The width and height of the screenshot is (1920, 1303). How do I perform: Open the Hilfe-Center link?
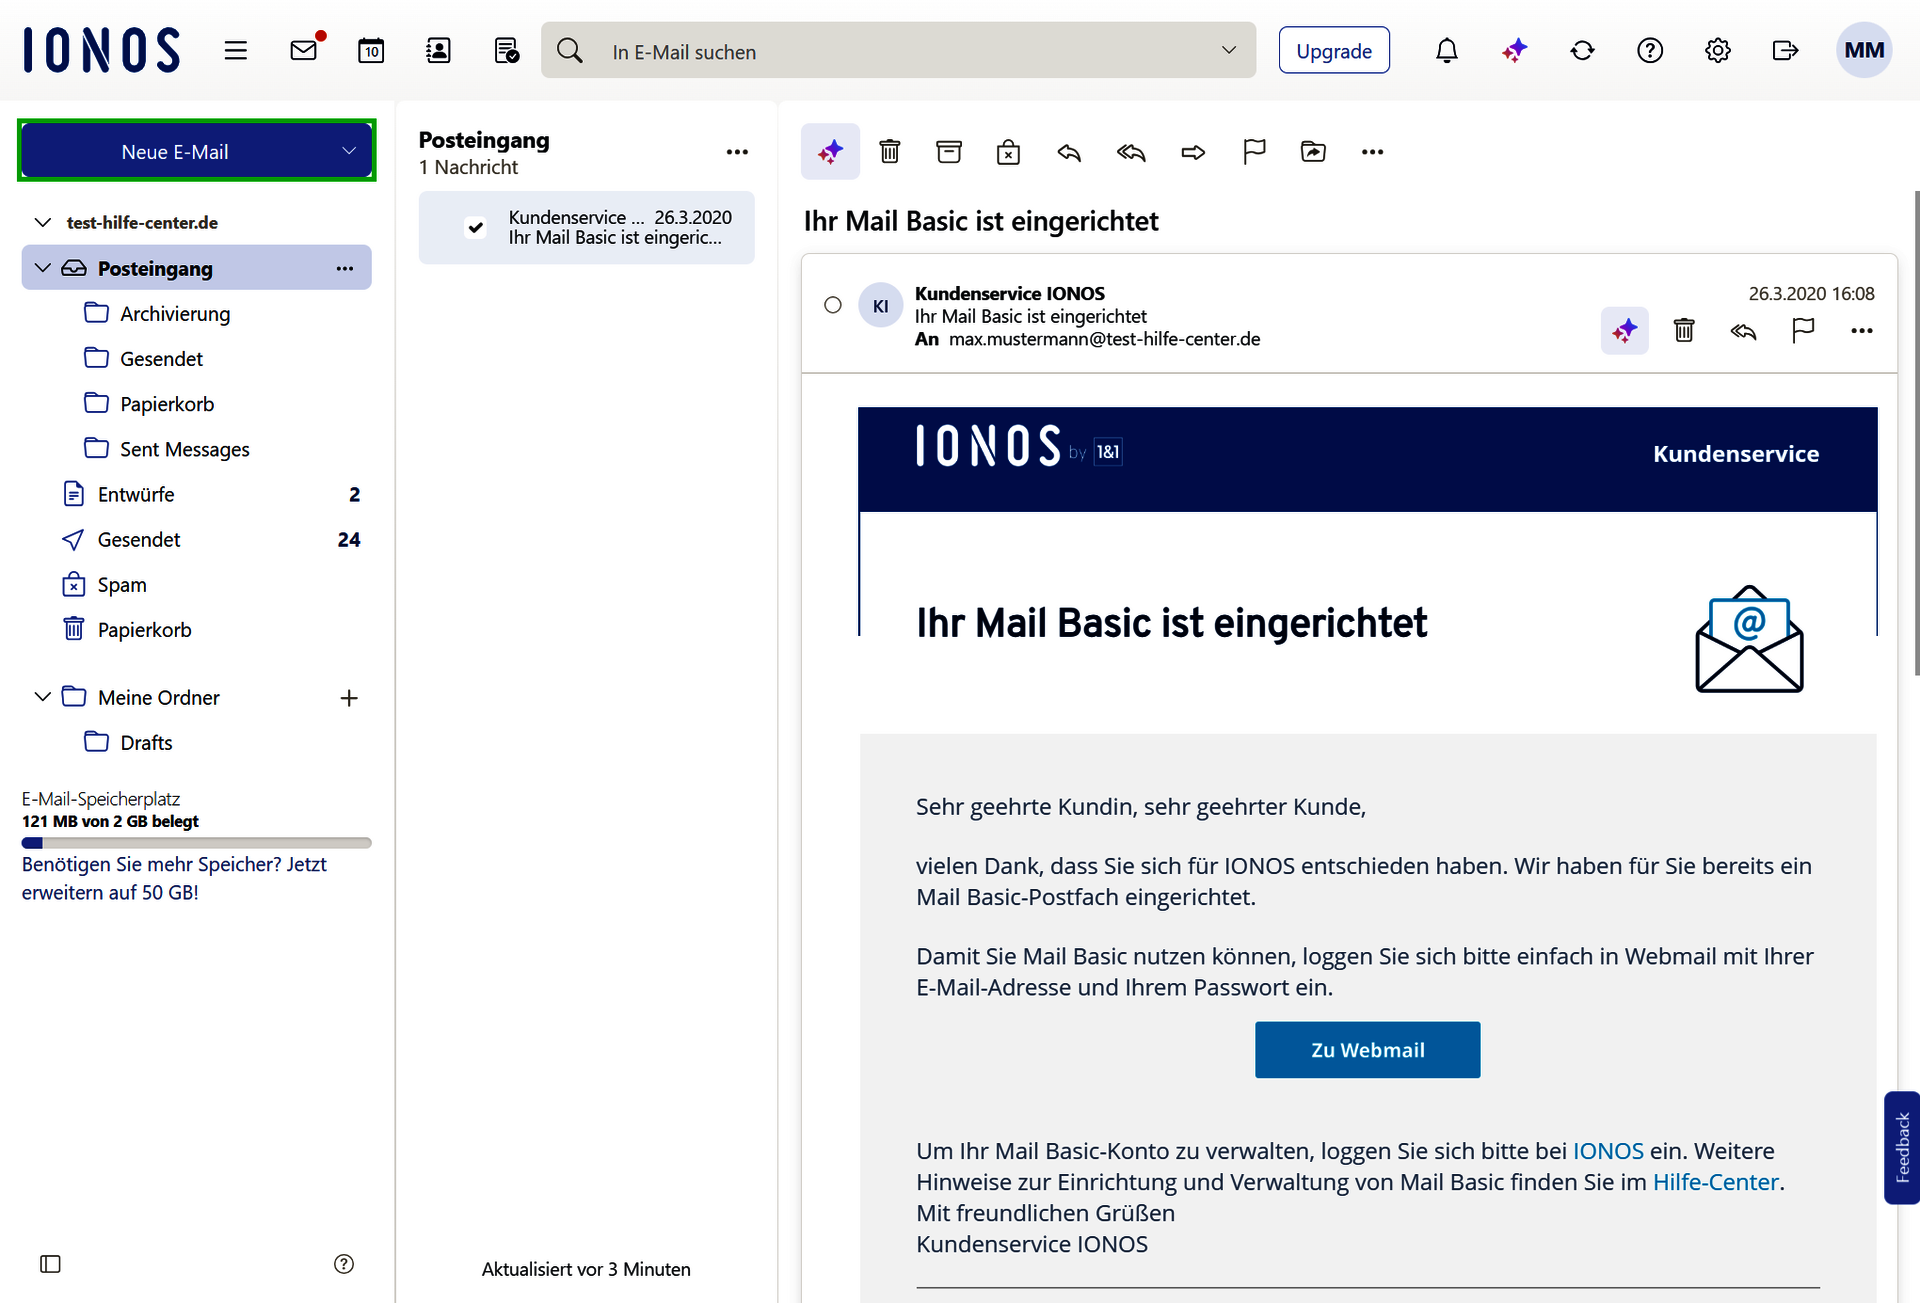point(1715,1182)
